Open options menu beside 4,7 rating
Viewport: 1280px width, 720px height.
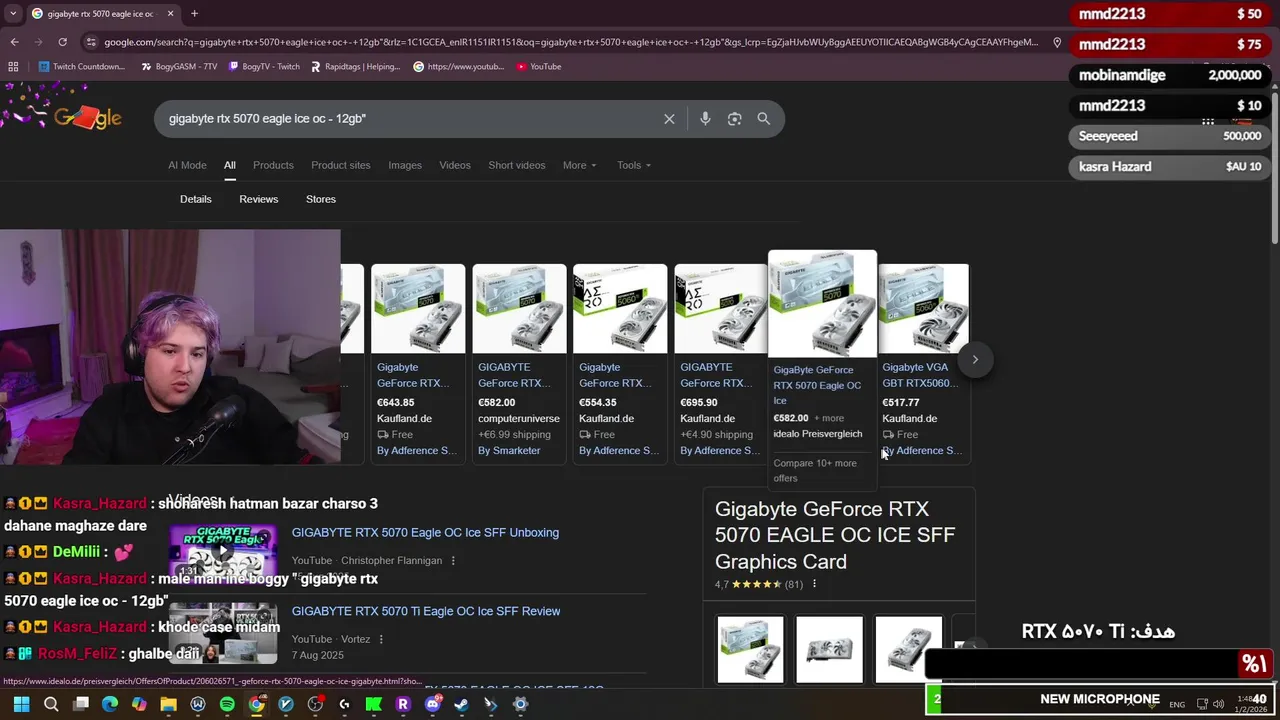pos(814,584)
